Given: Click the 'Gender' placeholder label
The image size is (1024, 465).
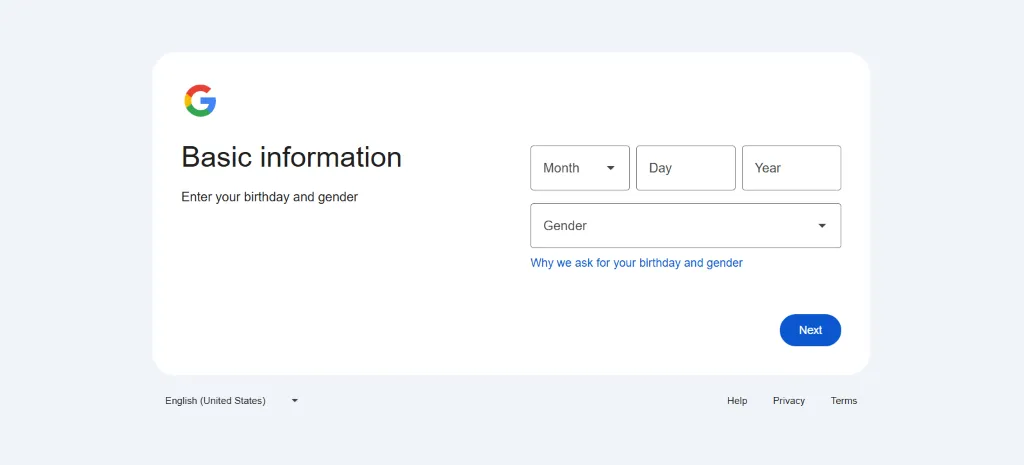Looking at the screenshot, I should (565, 226).
